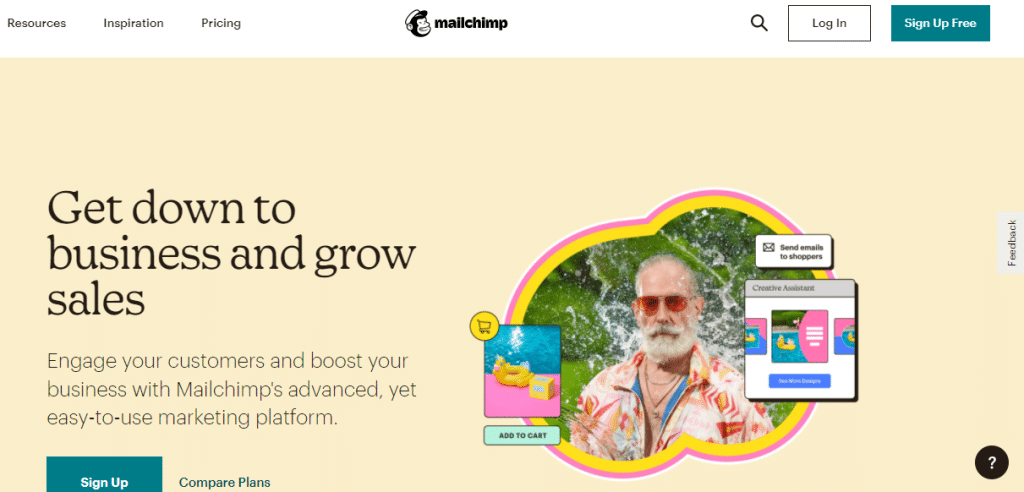Open the Inspiration menu

pyautogui.click(x=133, y=24)
